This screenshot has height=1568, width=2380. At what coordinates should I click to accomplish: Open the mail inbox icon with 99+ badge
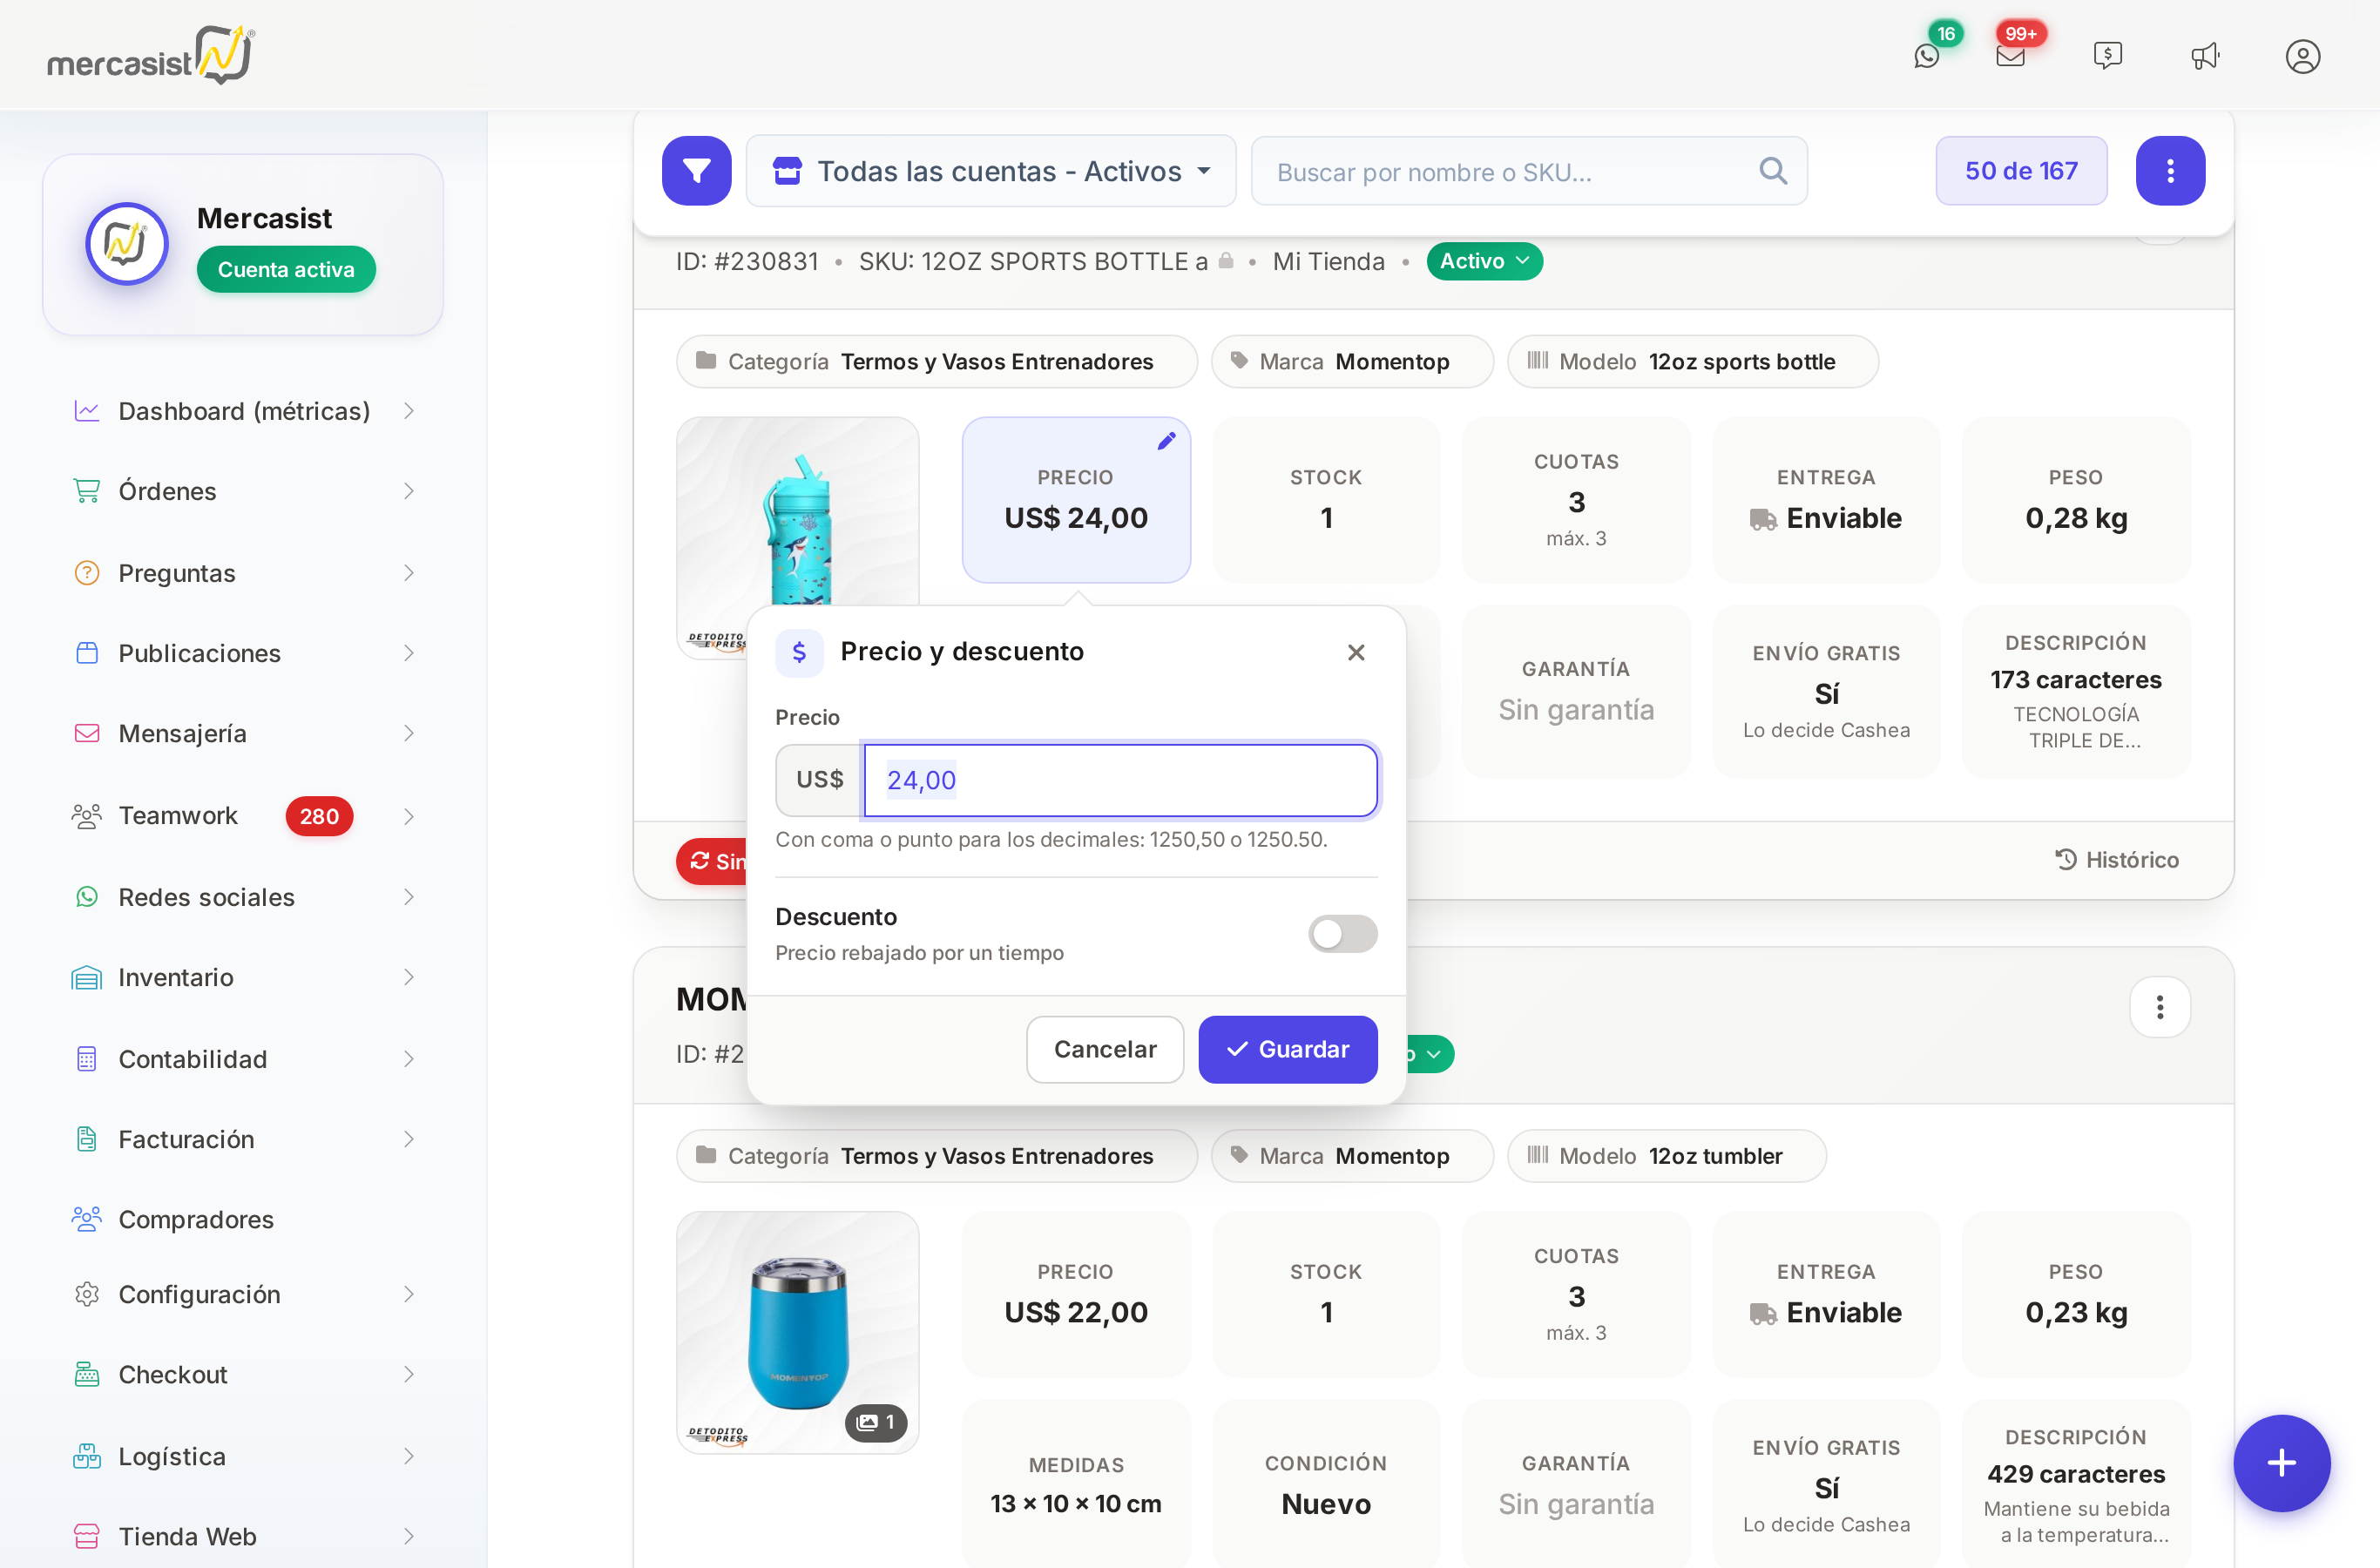pos(2010,56)
